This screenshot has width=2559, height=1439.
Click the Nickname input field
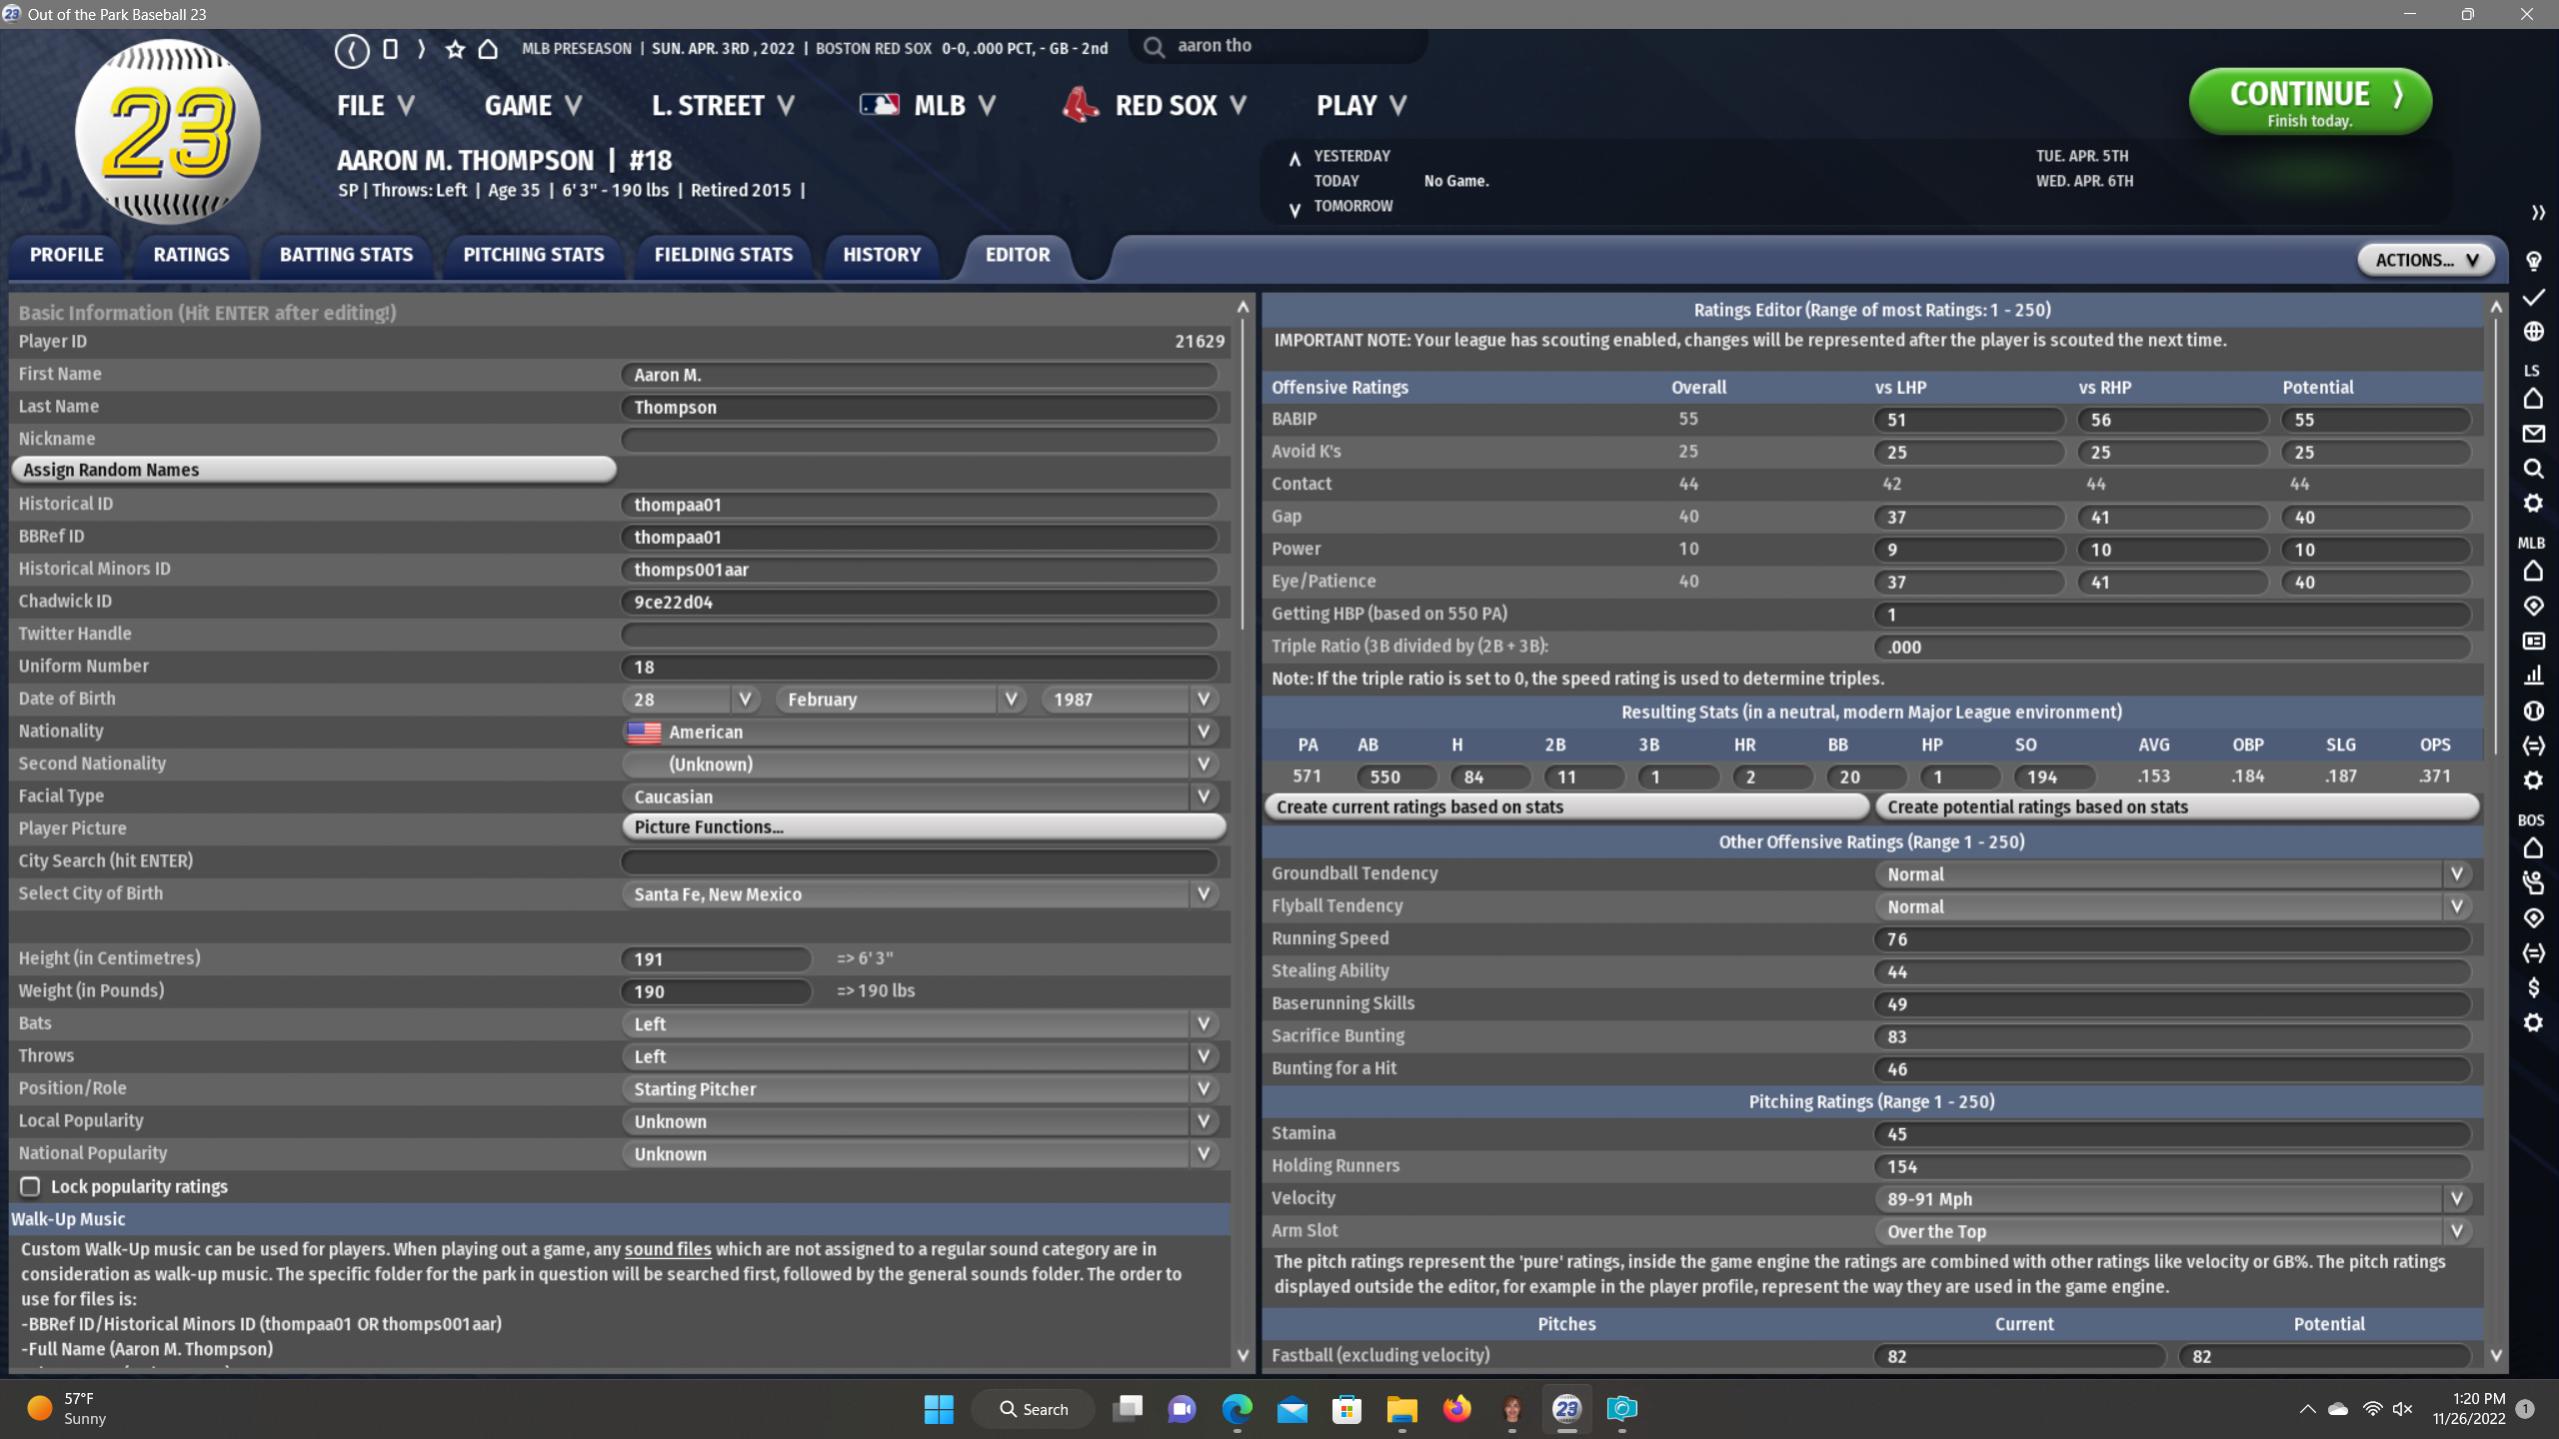coord(918,439)
